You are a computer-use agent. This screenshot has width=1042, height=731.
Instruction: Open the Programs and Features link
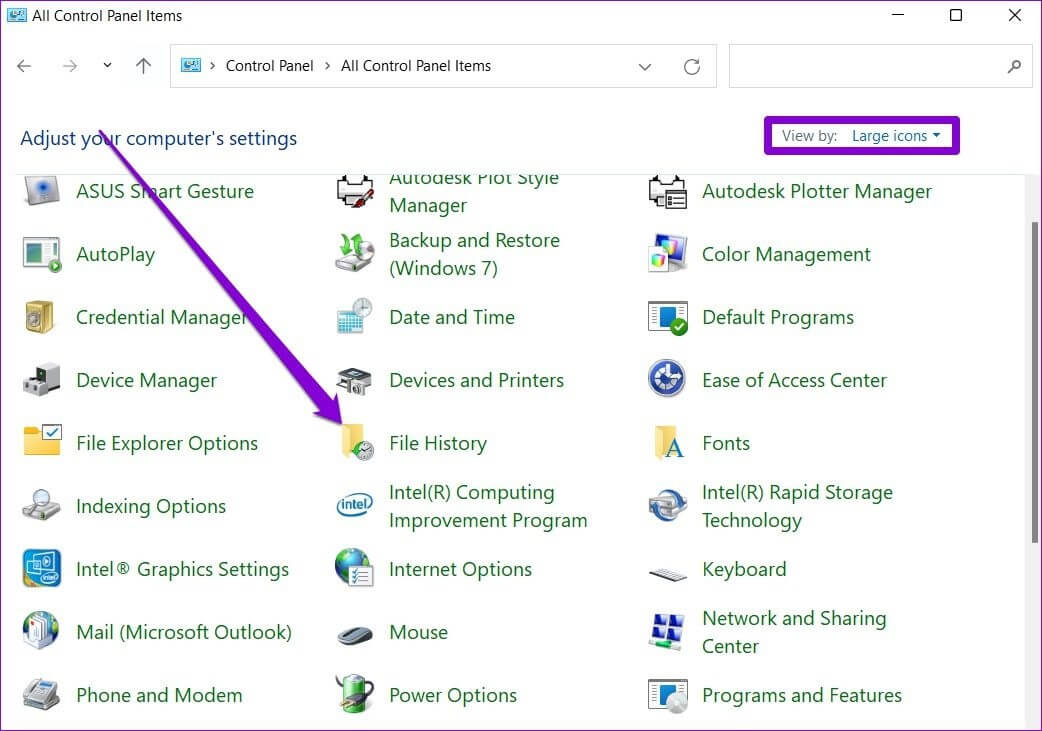tap(802, 695)
